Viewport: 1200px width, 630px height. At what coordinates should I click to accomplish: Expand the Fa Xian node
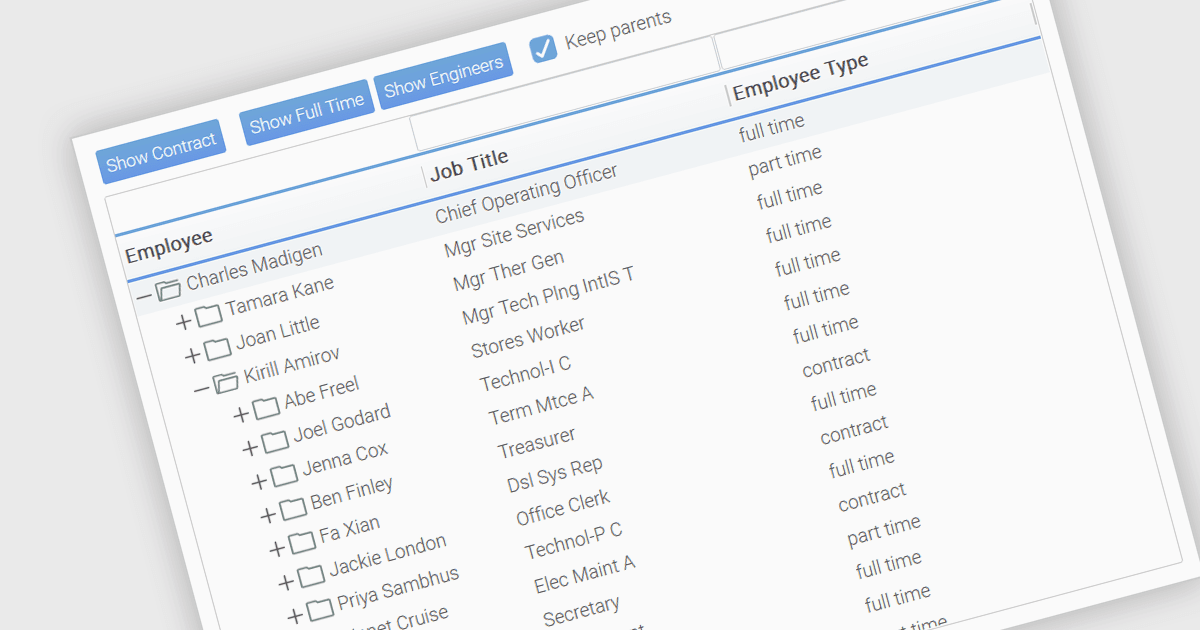click(277, 548)
